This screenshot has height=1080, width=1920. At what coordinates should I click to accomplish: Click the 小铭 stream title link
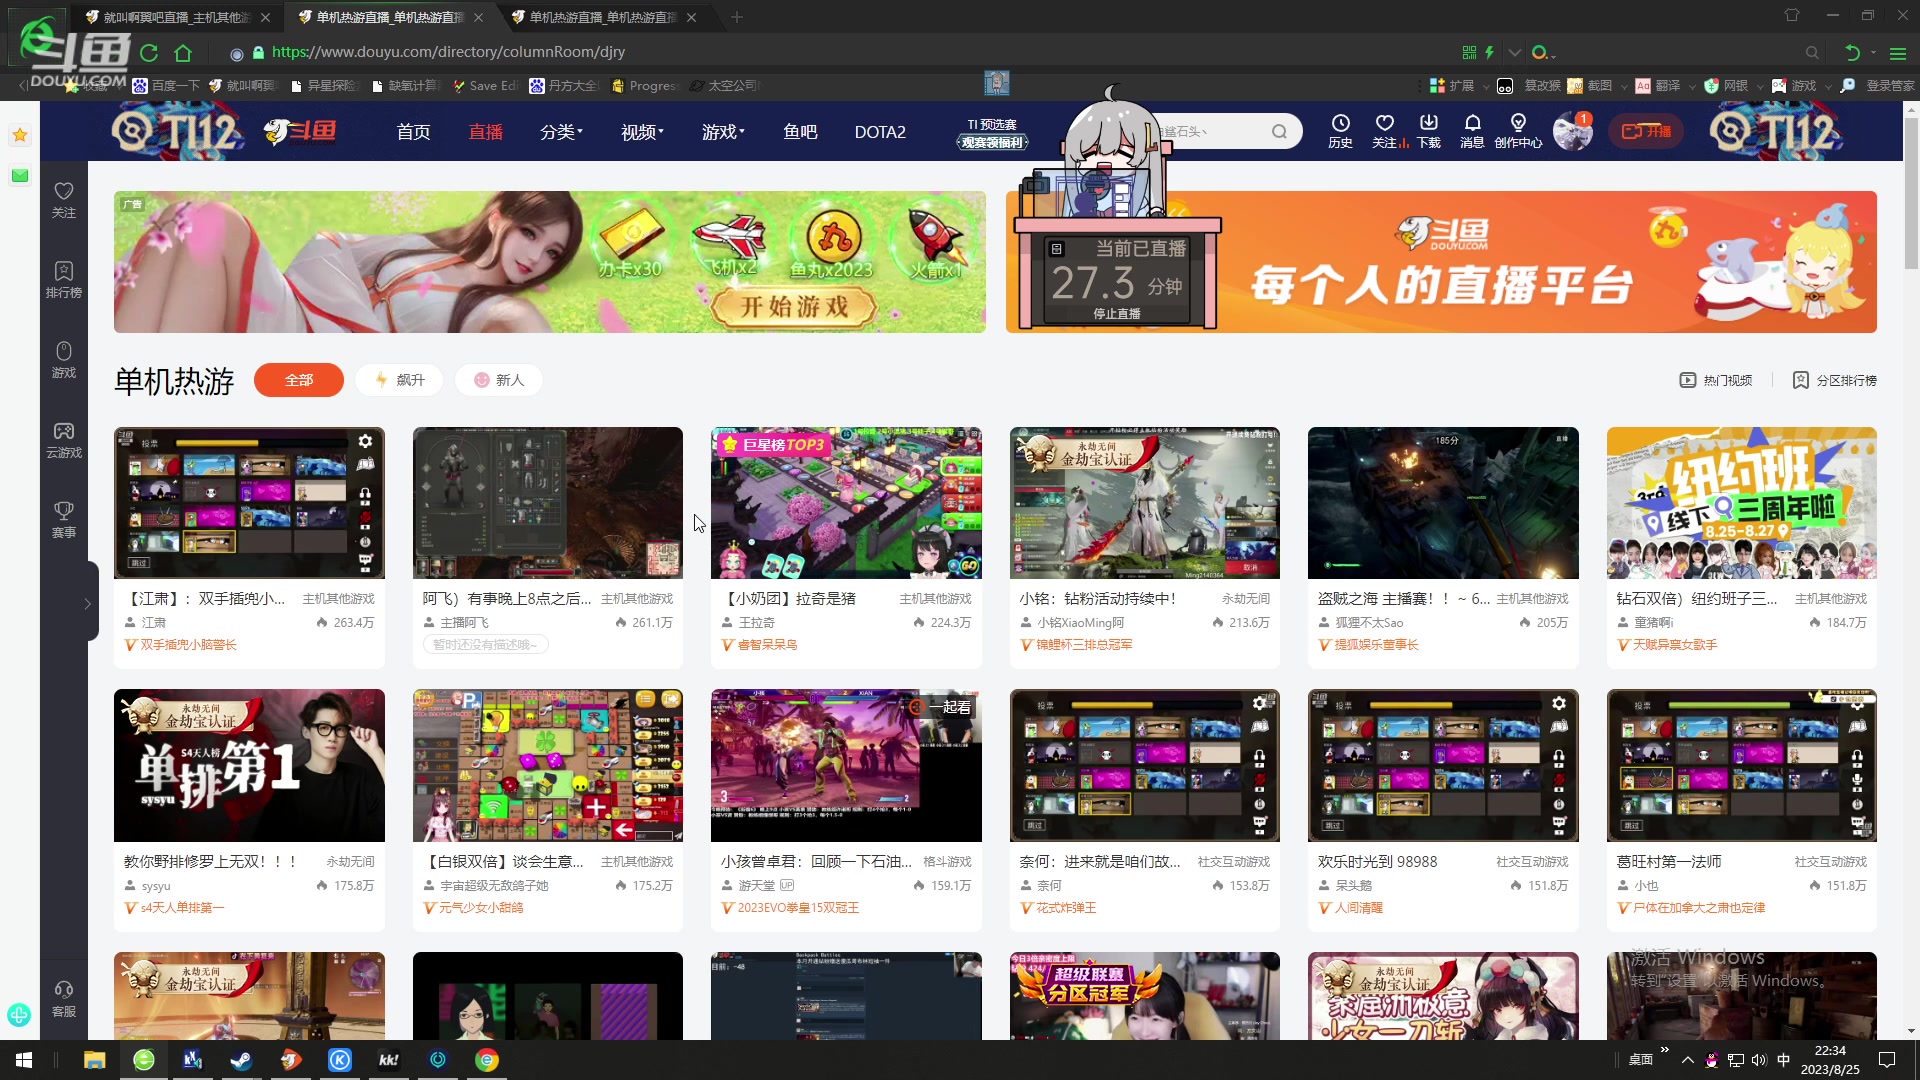coord(1098,598)
